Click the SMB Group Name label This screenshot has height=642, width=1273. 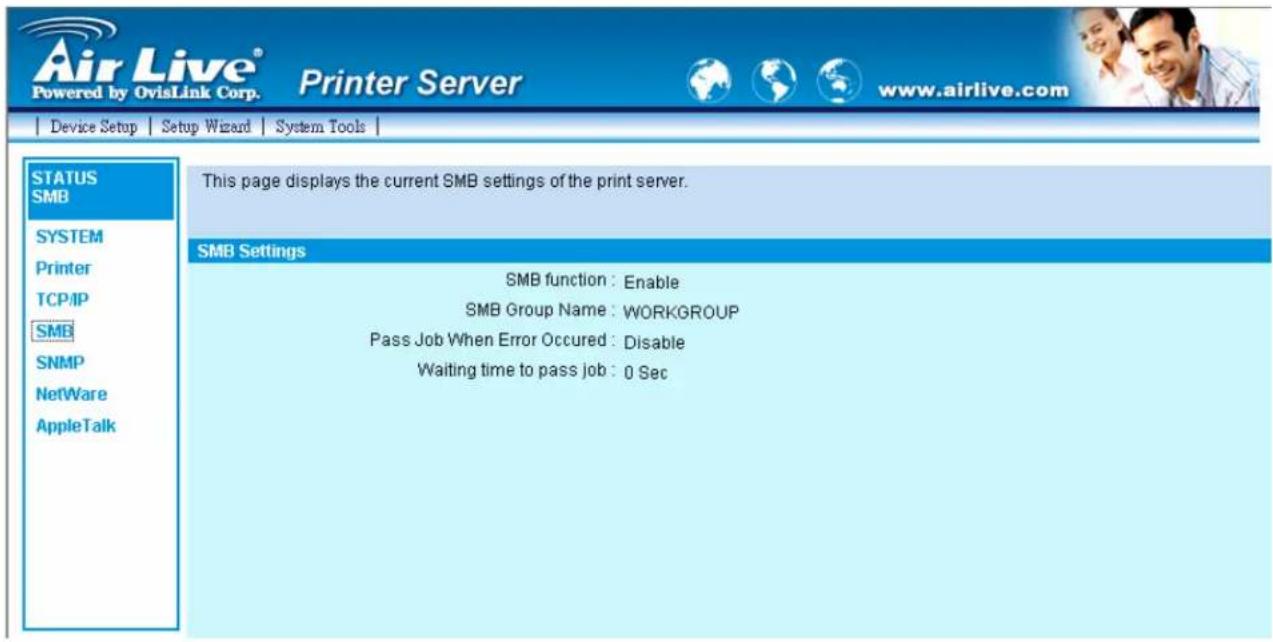click(x=538, y=311)
